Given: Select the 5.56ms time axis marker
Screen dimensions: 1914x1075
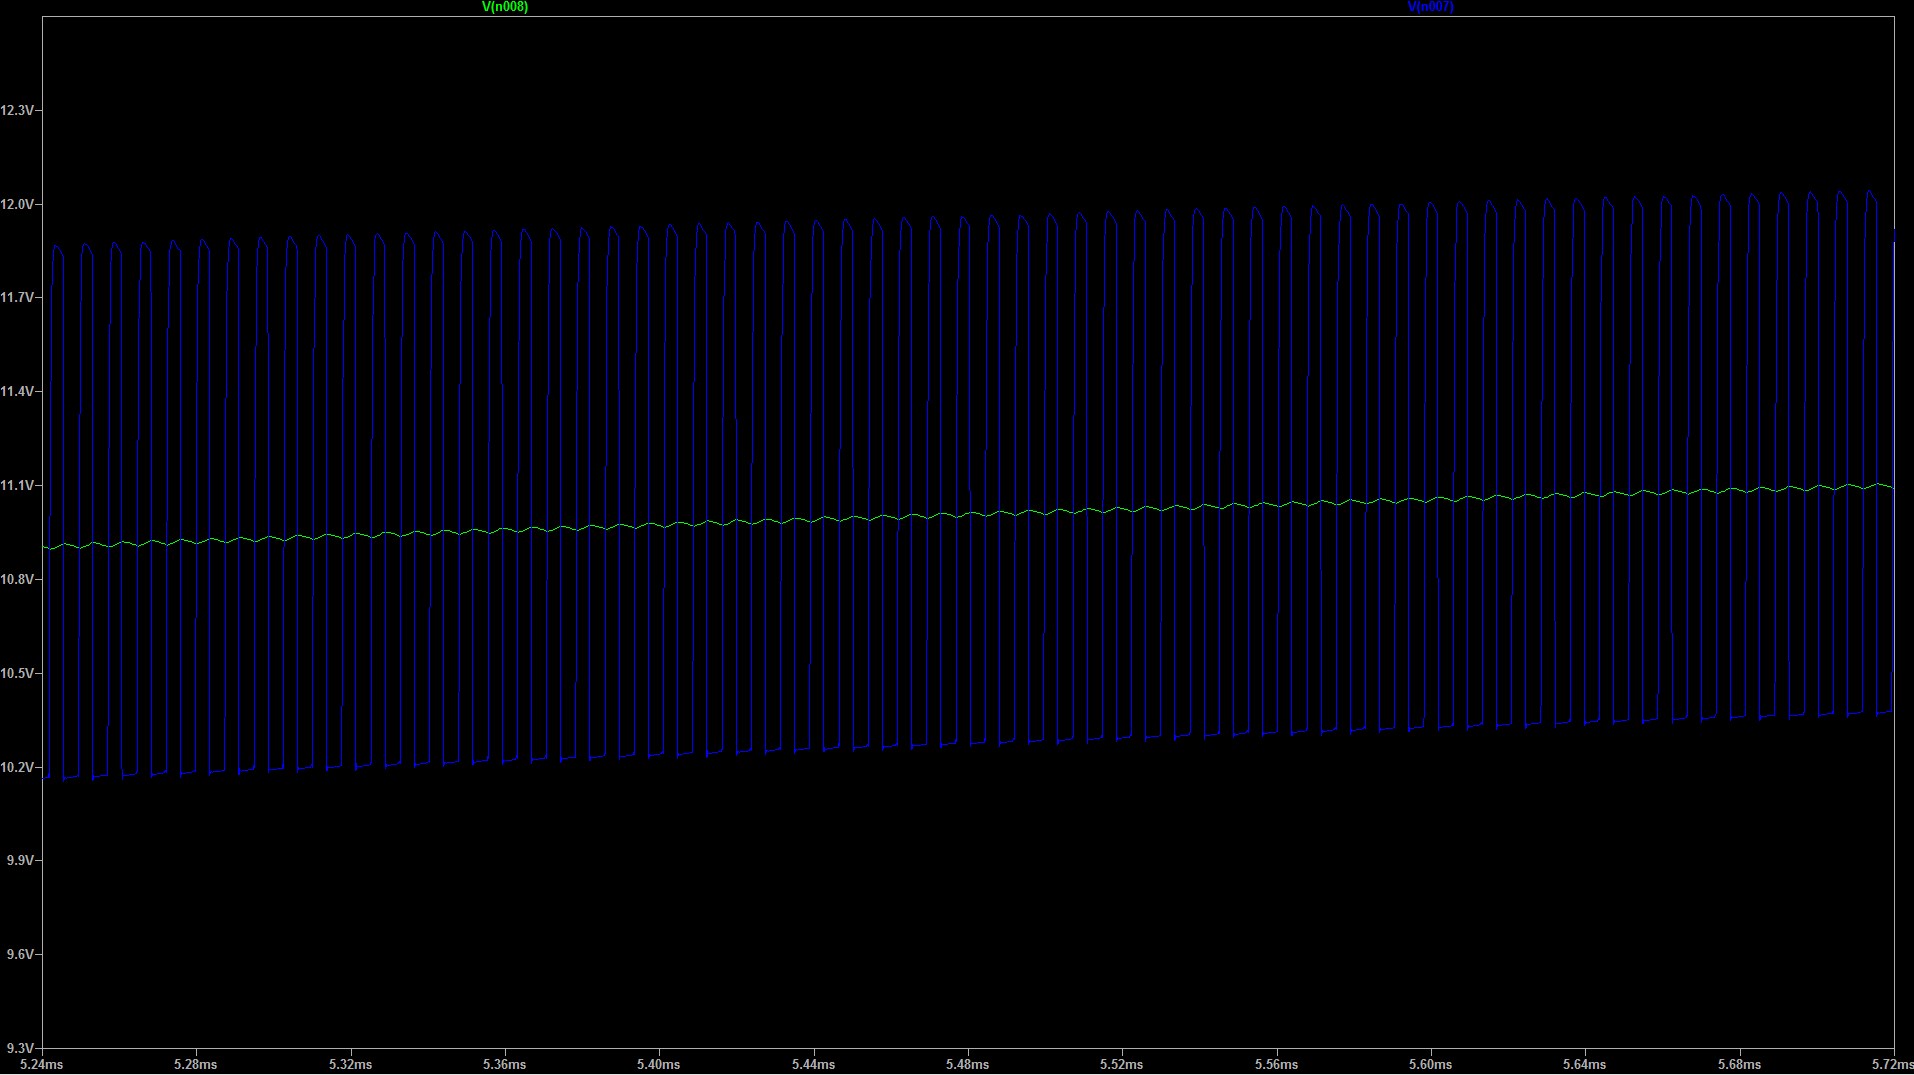Looking at the screenshot, I should 1276,1065.
